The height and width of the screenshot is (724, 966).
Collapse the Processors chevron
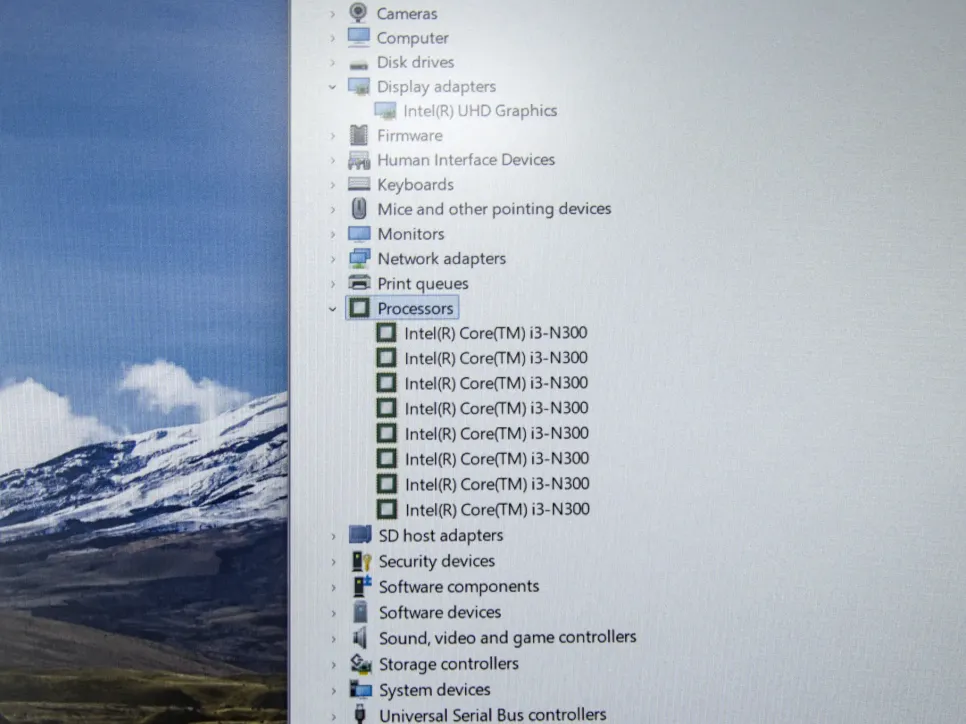click(333, 309)
